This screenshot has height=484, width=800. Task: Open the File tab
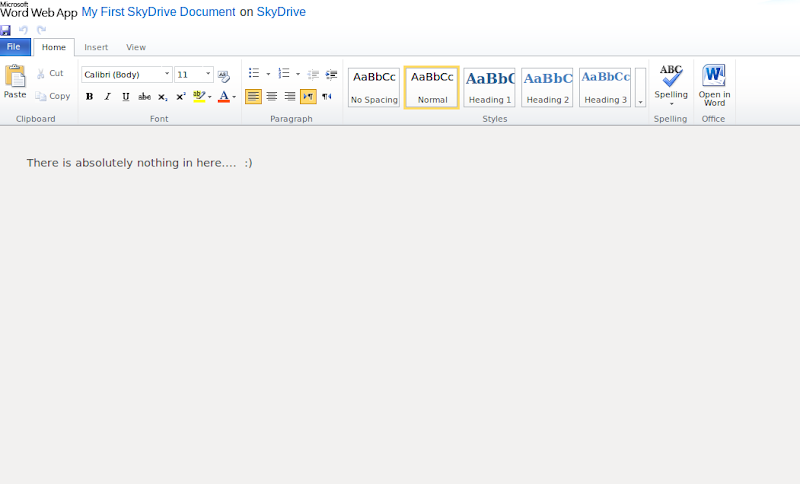[15, 47]
